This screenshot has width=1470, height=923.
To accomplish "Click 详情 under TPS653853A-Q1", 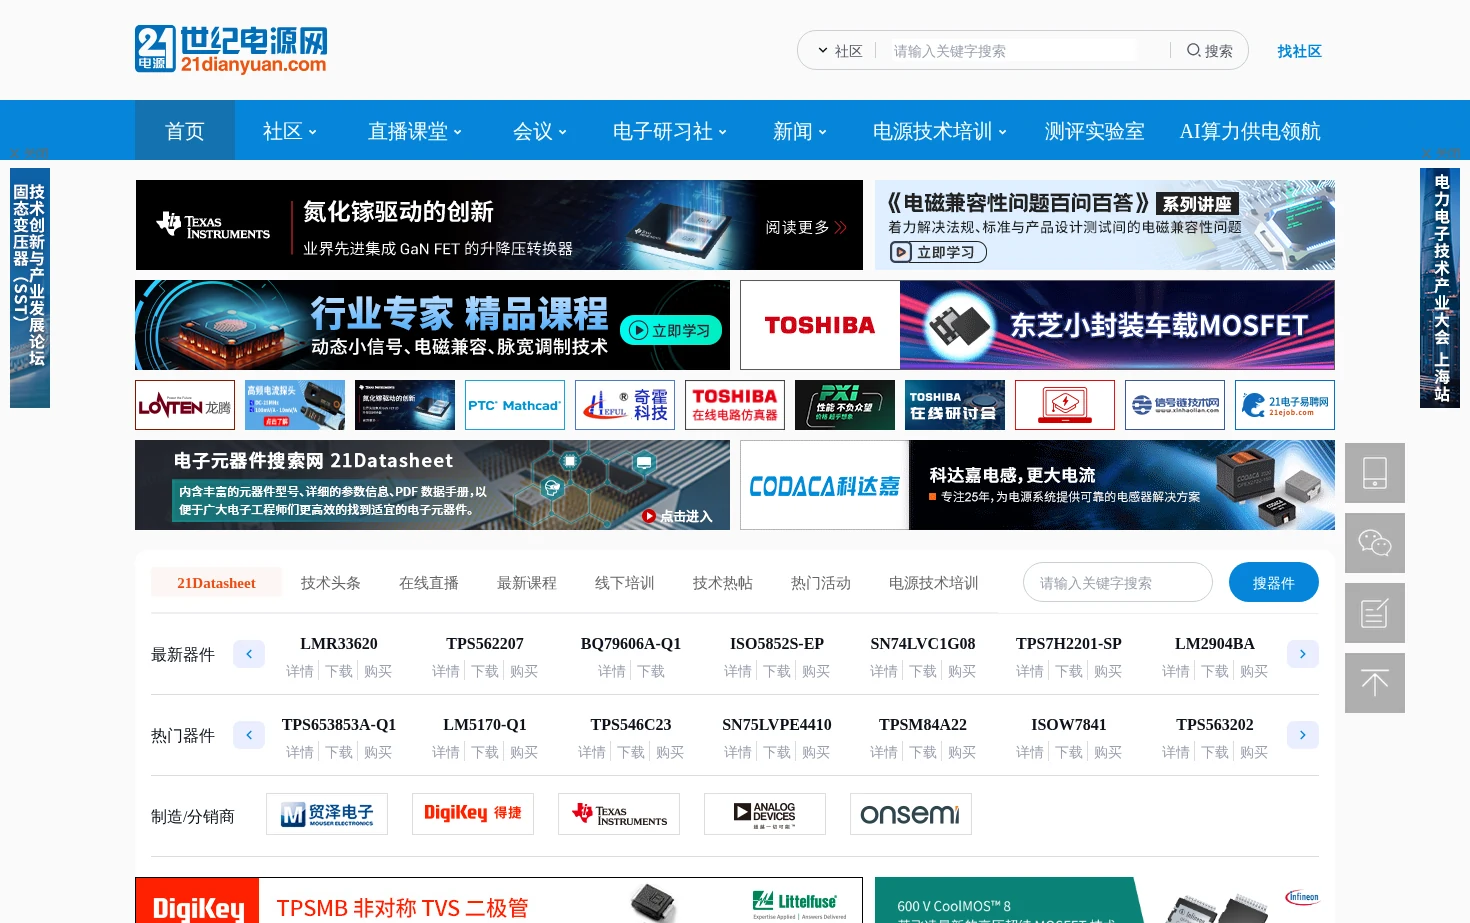I will pyautogui.click(x=300, y=752).
